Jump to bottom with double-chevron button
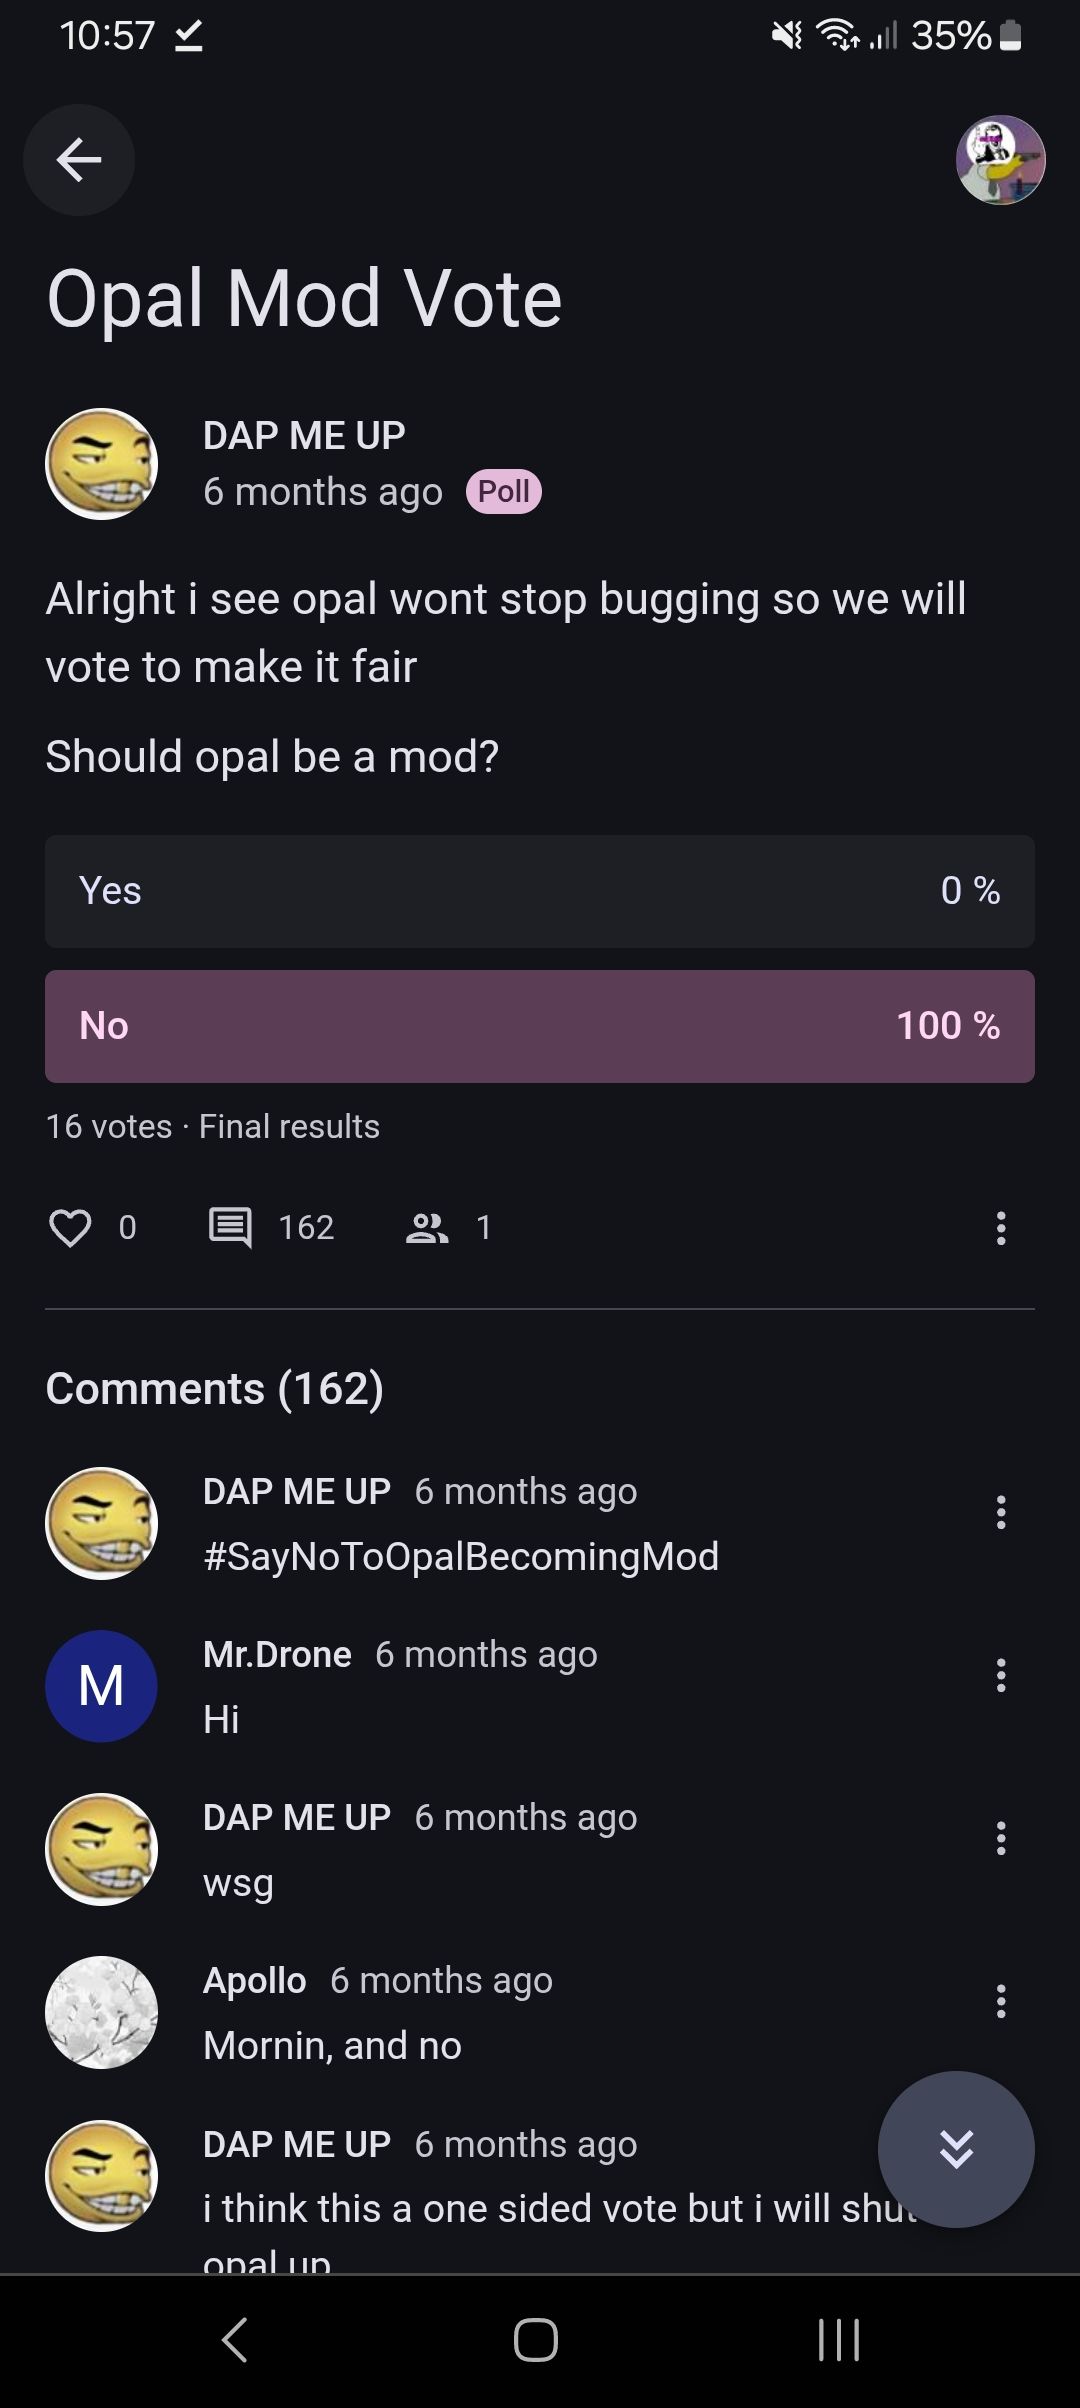Image resolution: width=1080 pixels, height=2408 pixels. [956, 2149]
